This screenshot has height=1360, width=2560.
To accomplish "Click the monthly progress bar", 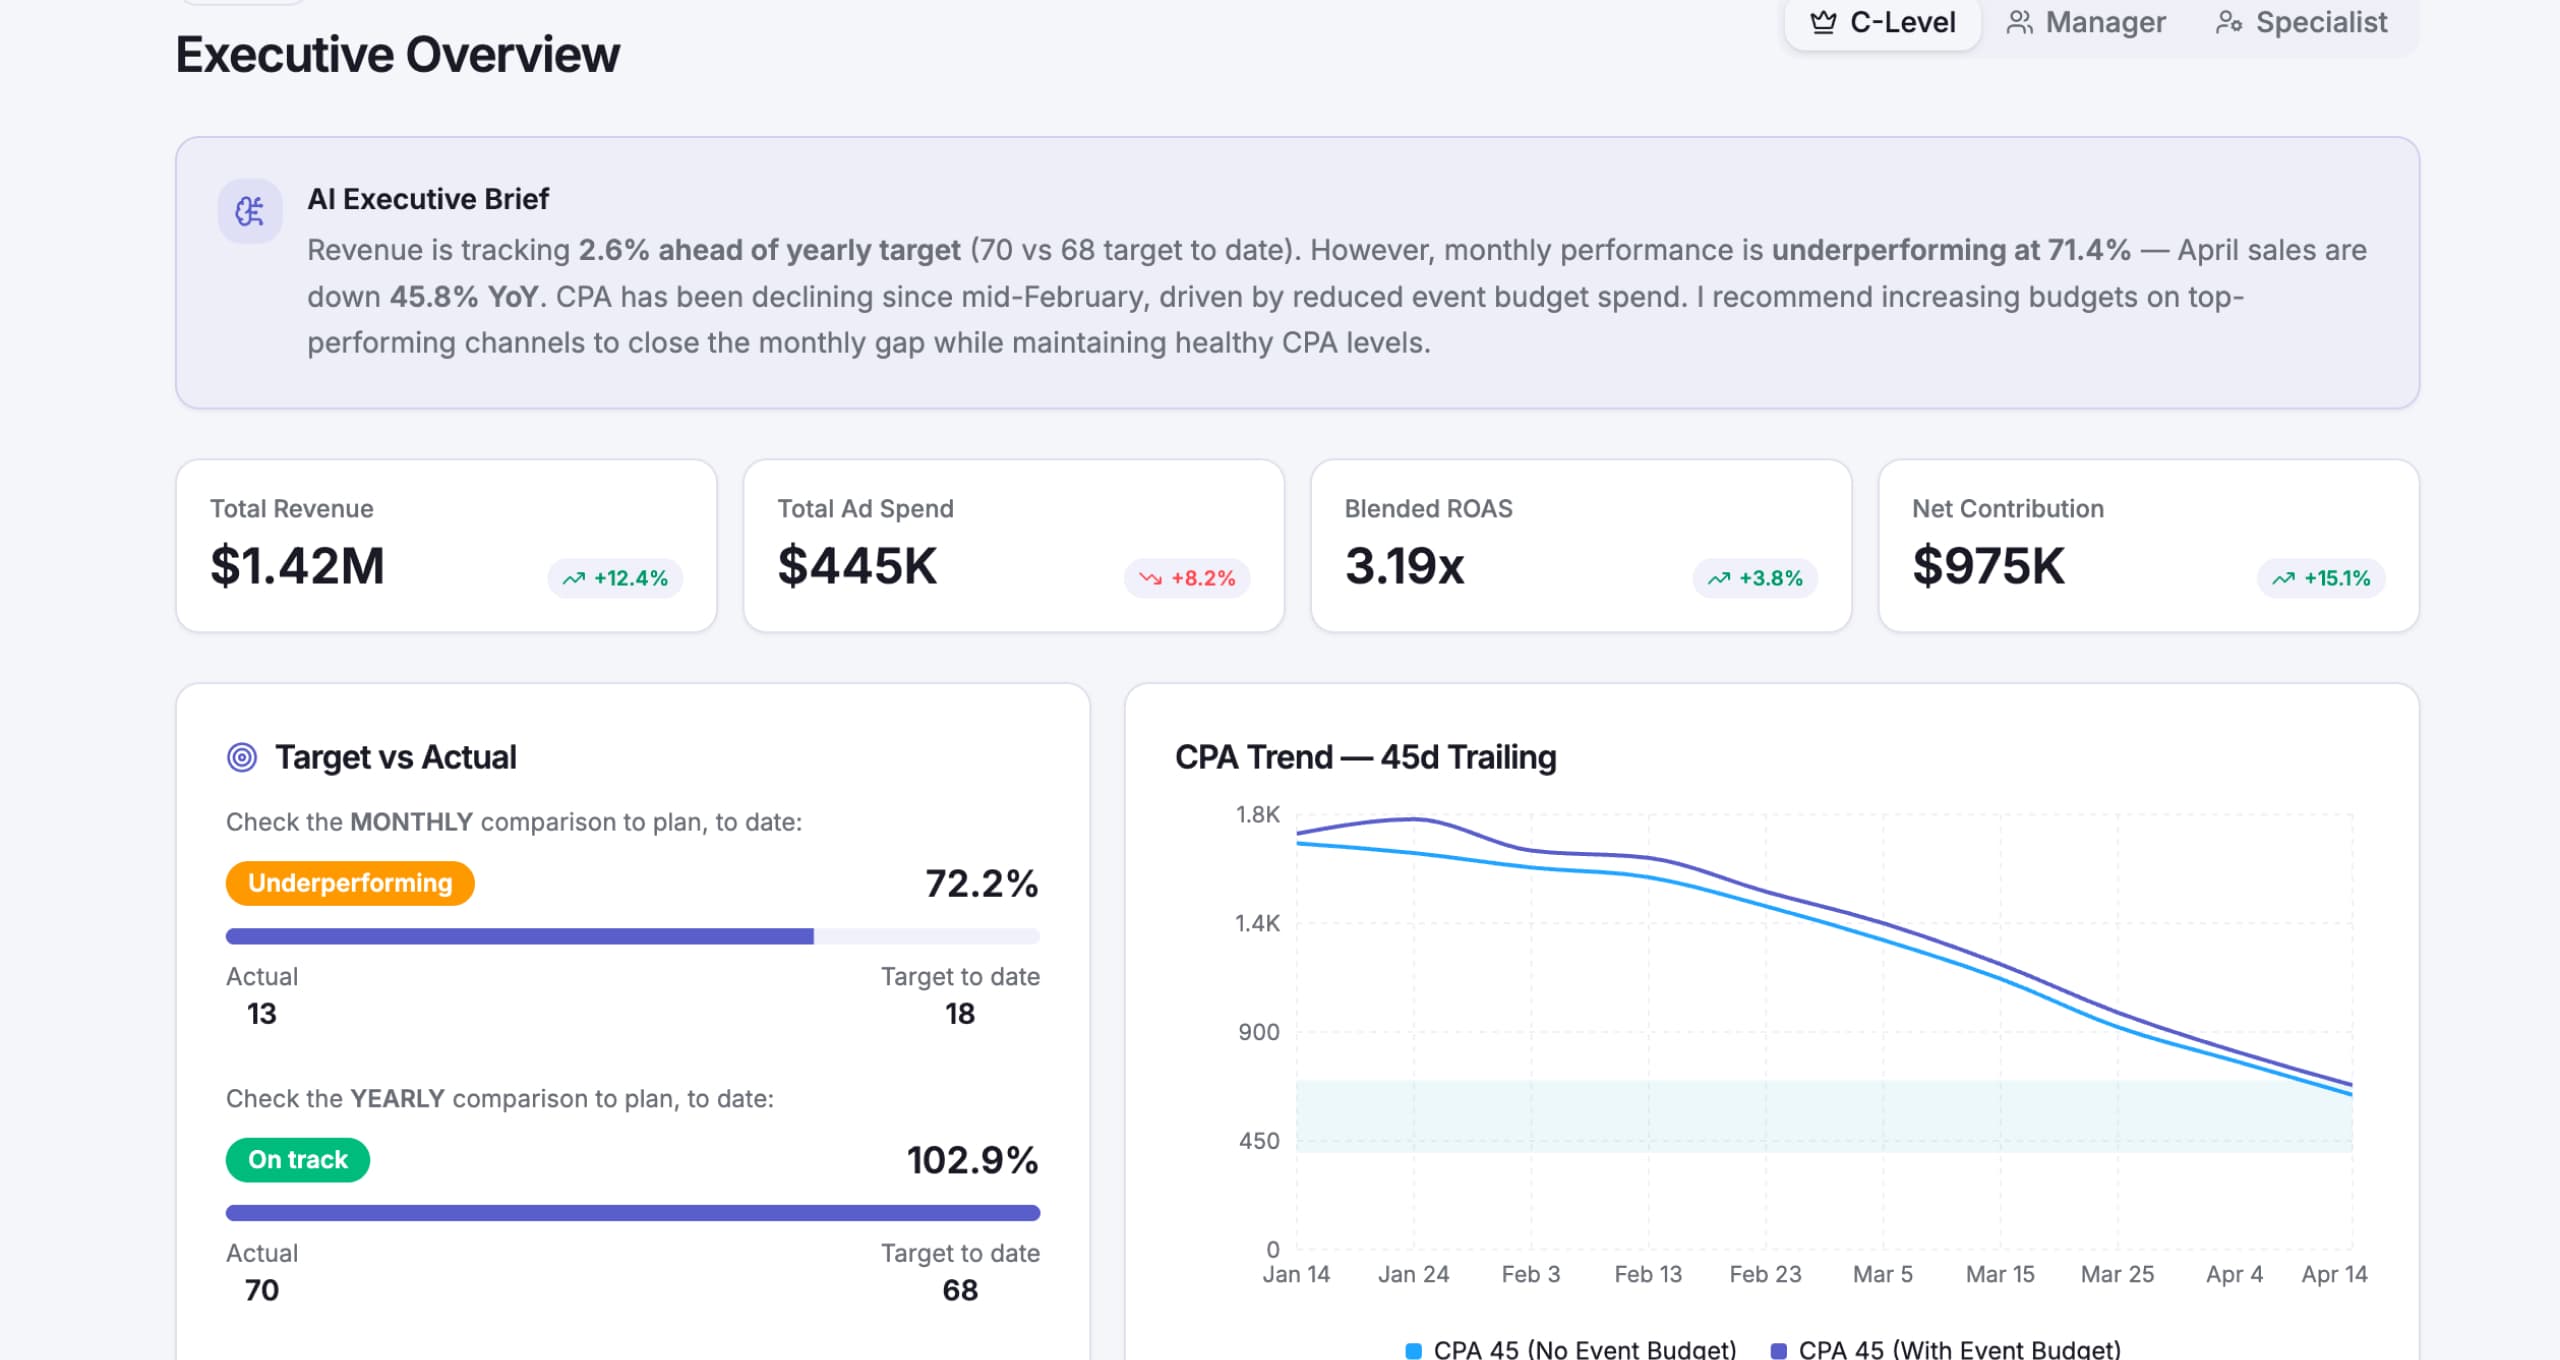I will pyautogui.click(x=633, y=936).
